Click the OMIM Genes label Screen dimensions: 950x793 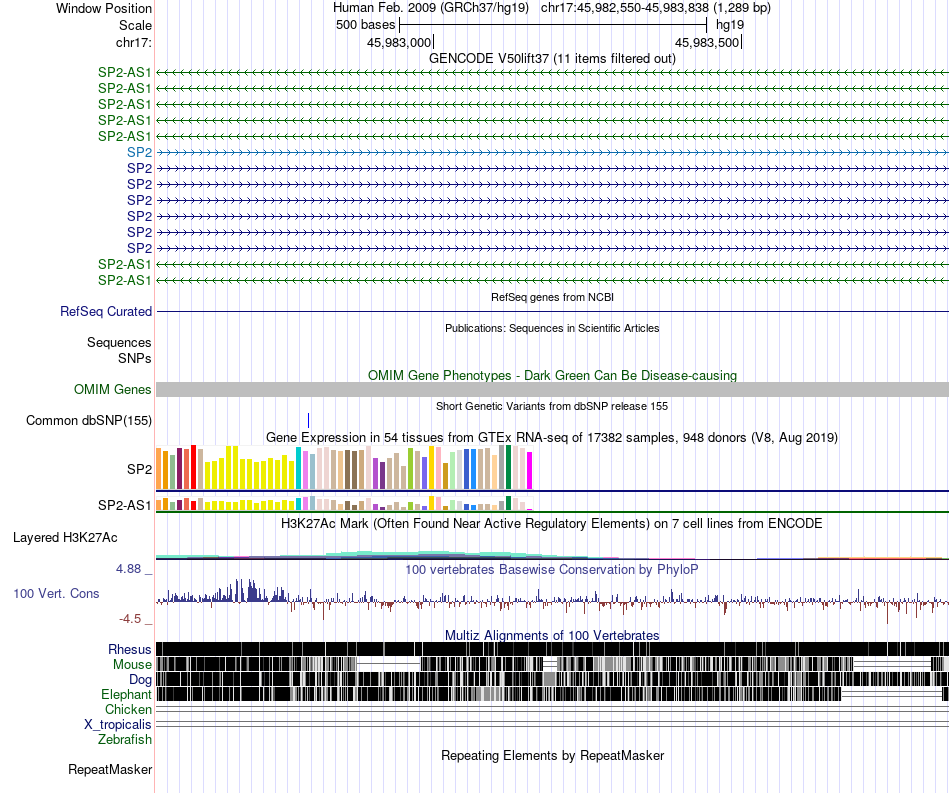click(112, 390)
